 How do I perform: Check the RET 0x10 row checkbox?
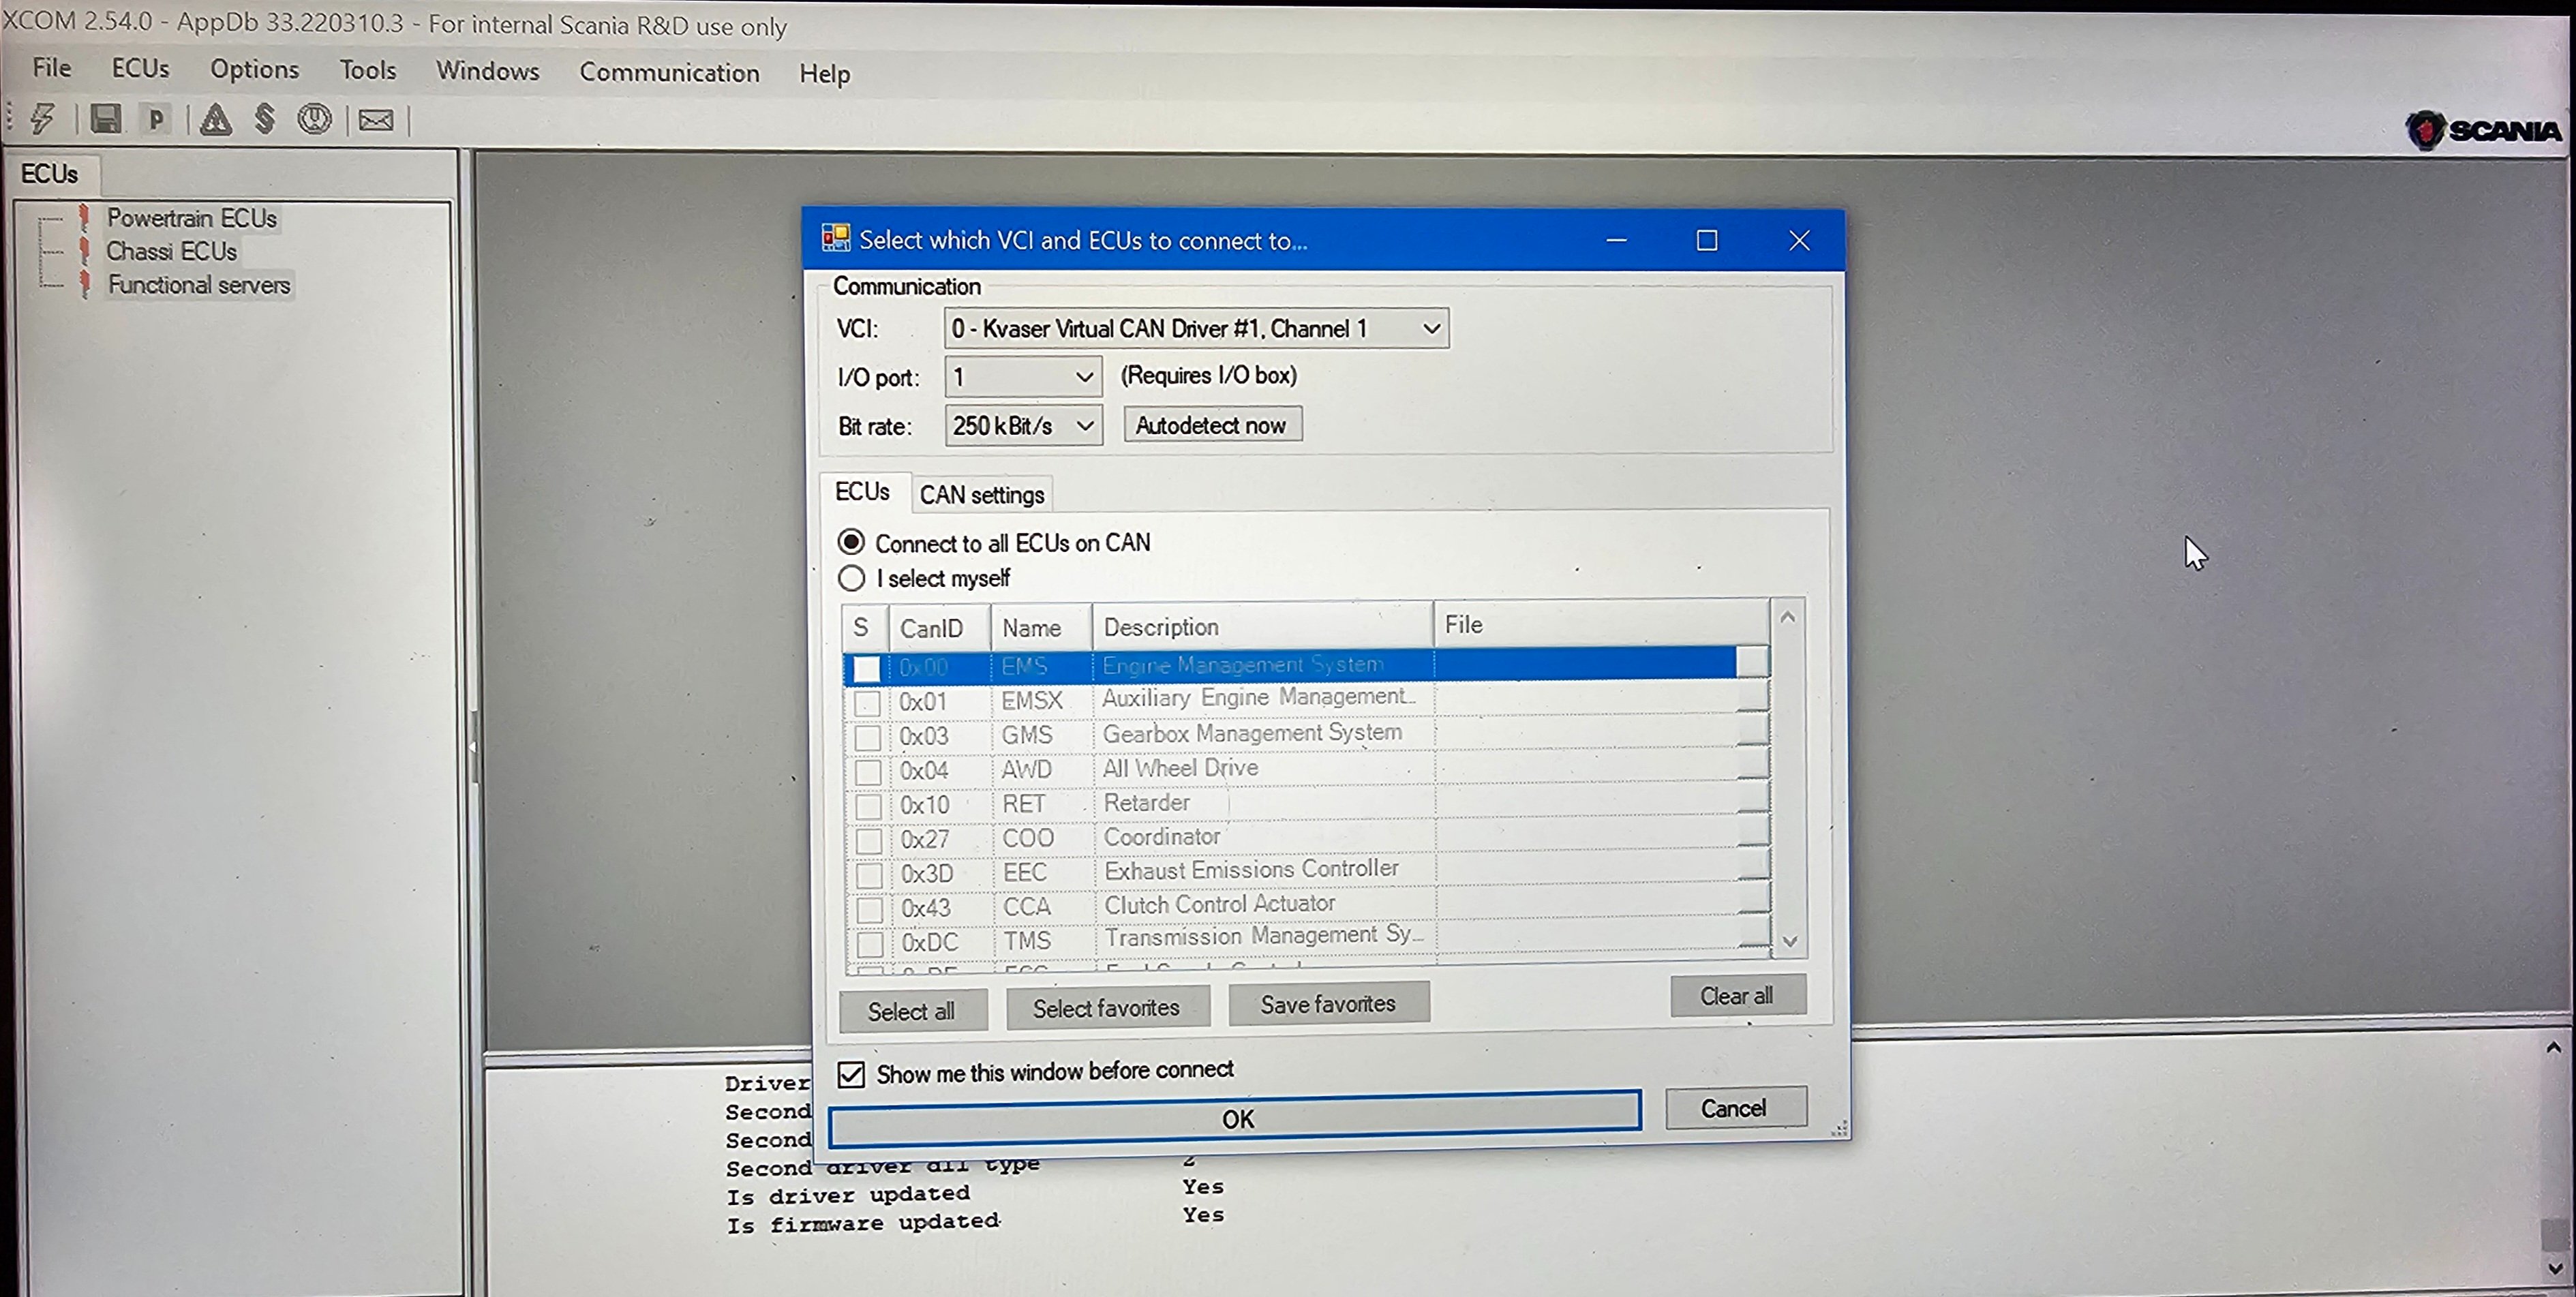point(869,806)
